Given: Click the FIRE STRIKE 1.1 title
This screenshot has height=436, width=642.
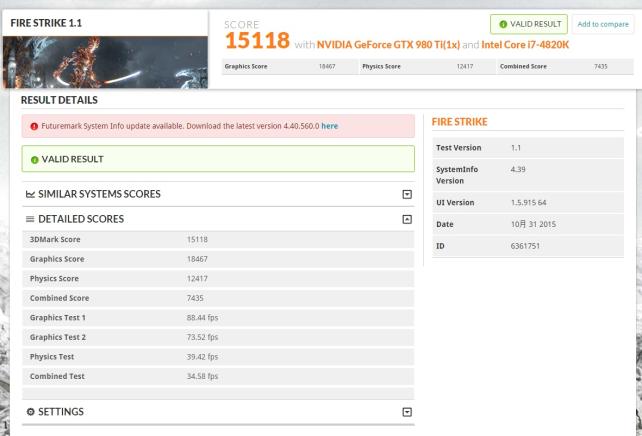Looking at the screenshot, I should pos(46,23).
